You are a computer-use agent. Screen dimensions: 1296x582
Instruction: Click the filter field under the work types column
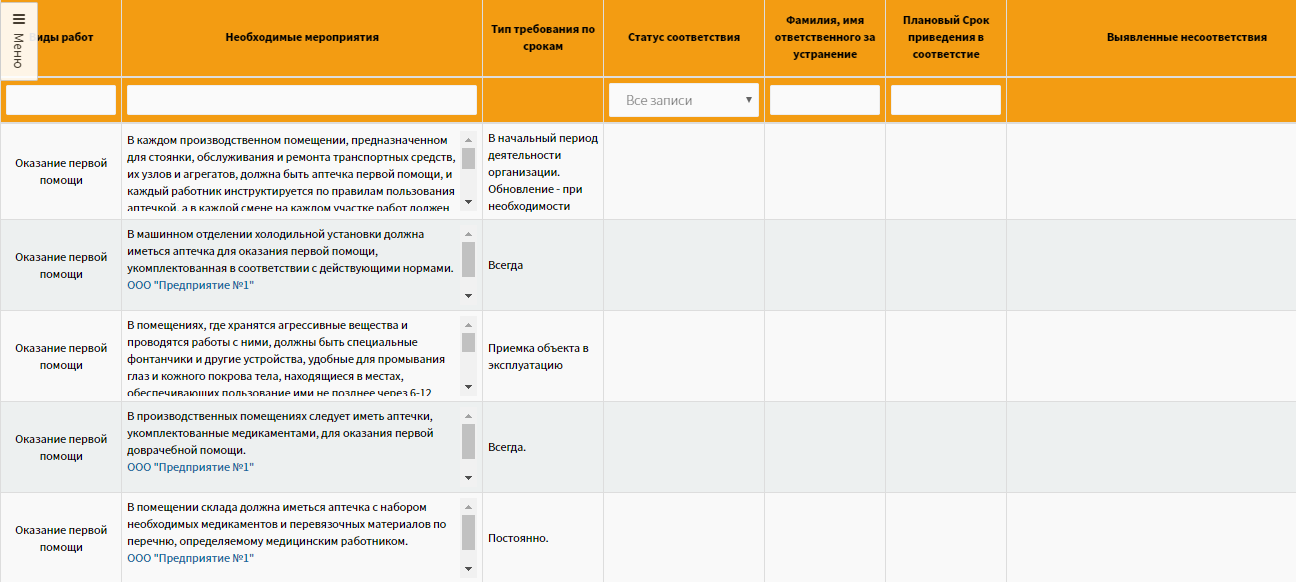tap(61, 100)
